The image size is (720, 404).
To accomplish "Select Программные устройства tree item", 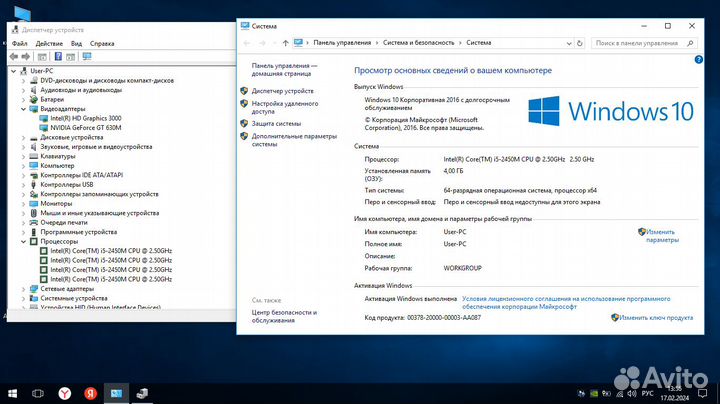I will click(79, 232).
